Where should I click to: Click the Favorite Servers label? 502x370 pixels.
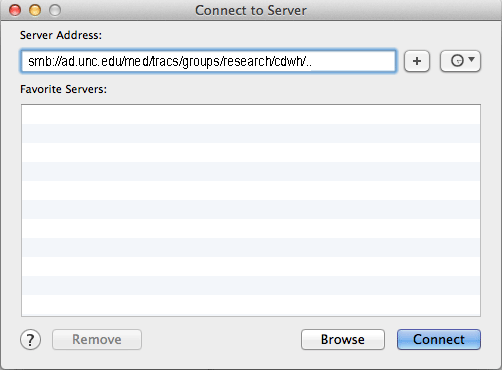63,89
